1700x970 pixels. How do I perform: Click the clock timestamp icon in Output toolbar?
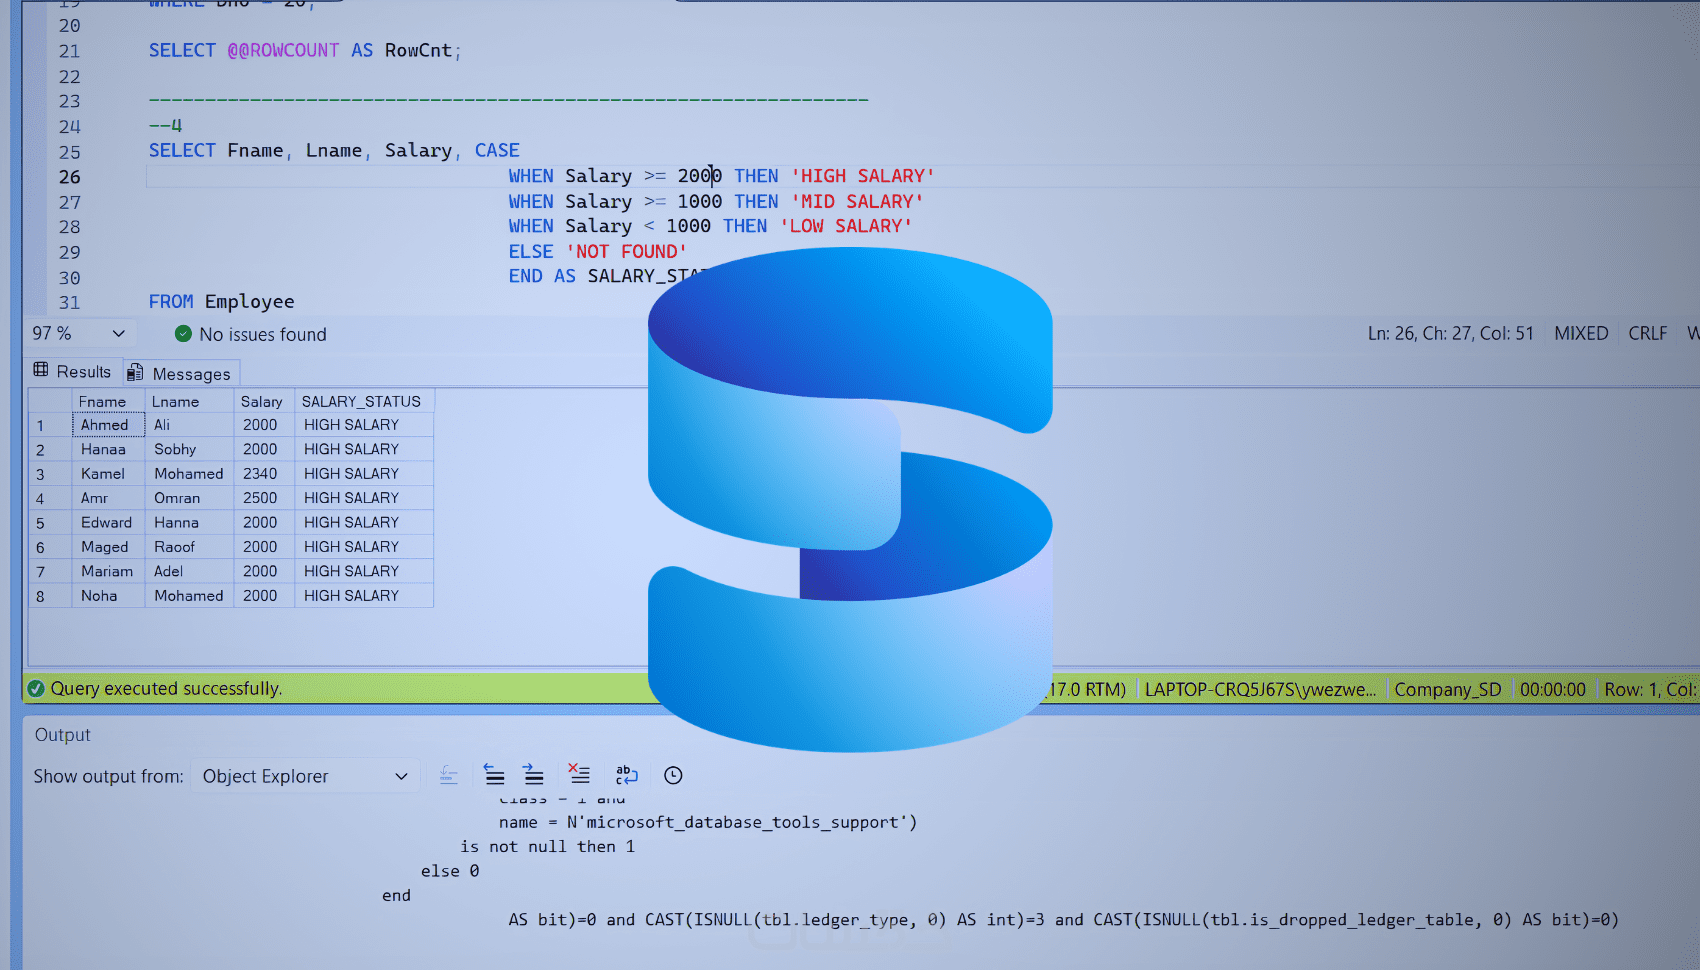673,775
